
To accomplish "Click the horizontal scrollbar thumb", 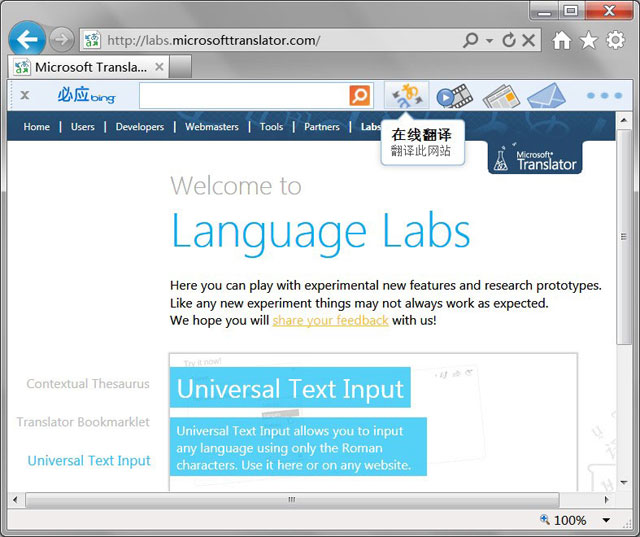I will coord(292,499).
